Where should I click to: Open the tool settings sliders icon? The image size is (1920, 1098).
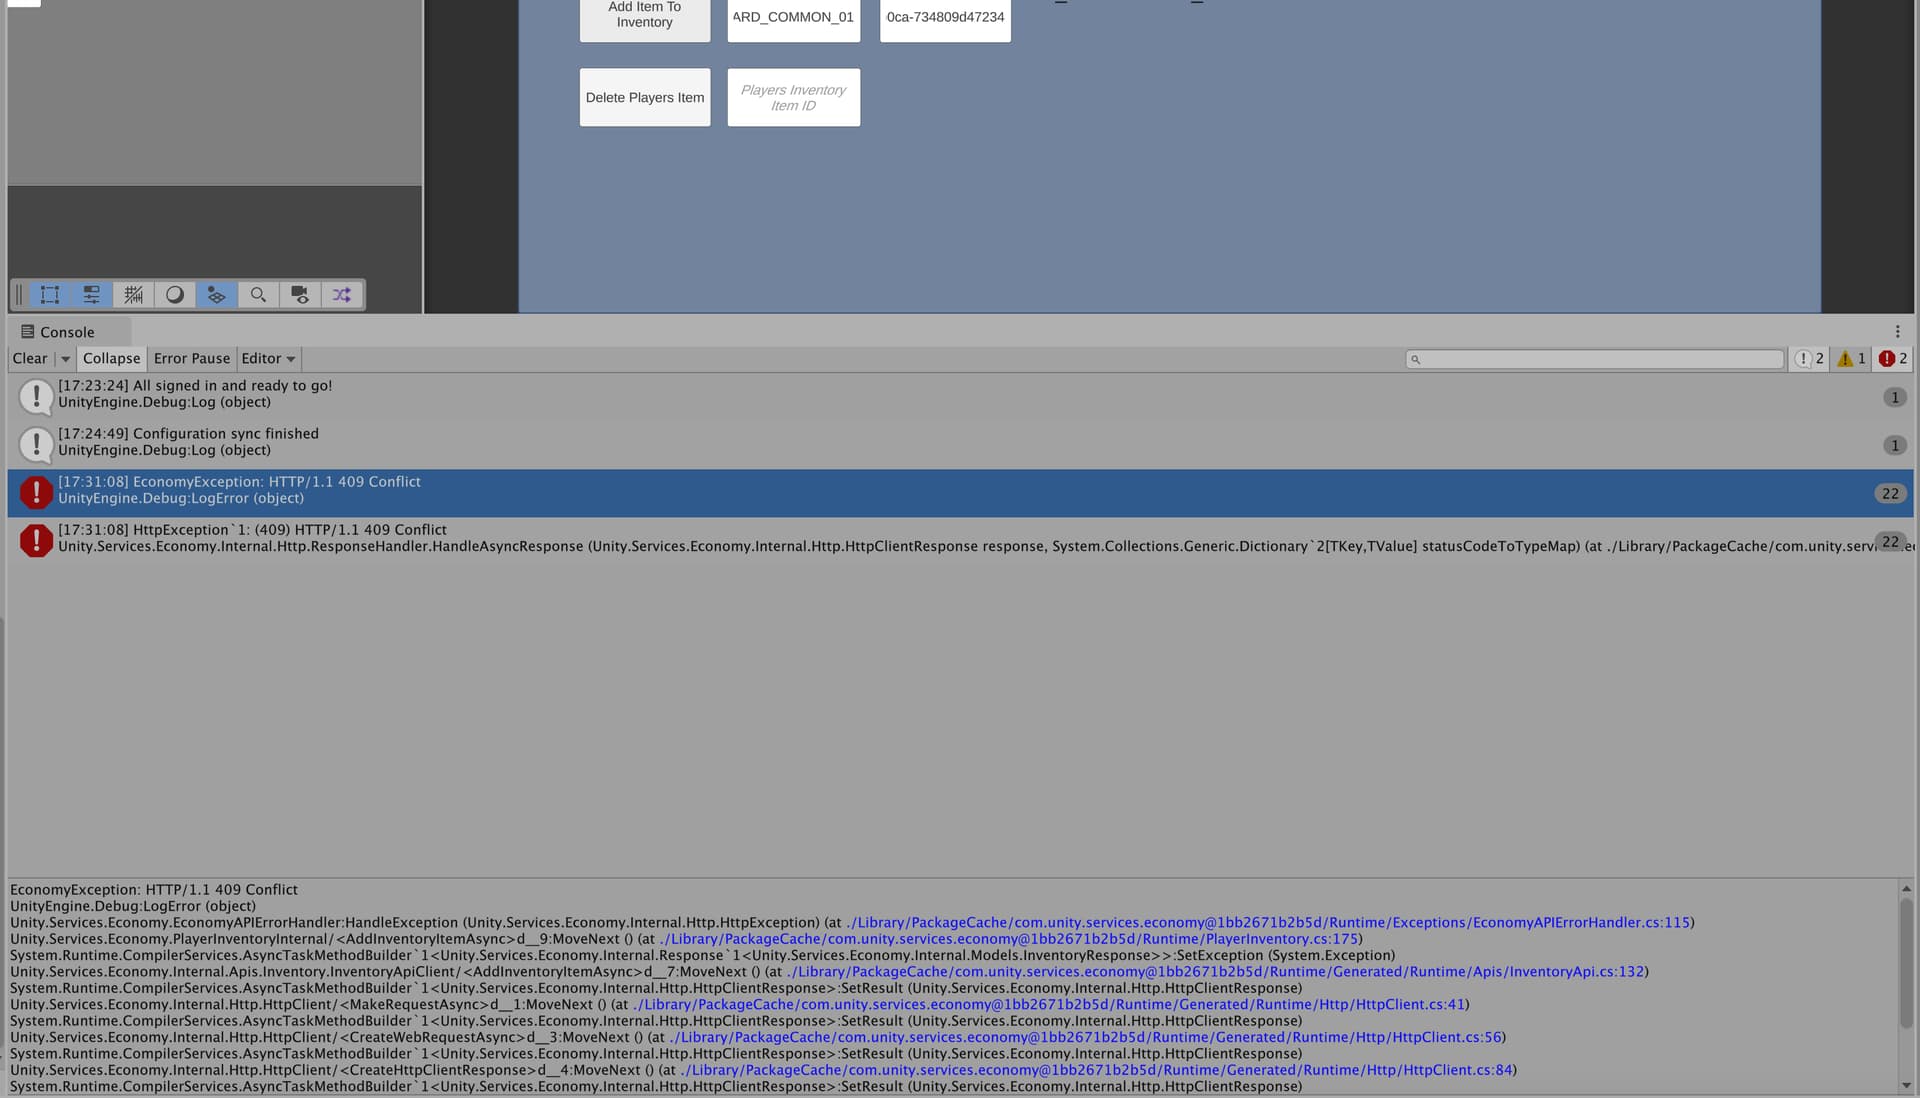coord(91,294)
